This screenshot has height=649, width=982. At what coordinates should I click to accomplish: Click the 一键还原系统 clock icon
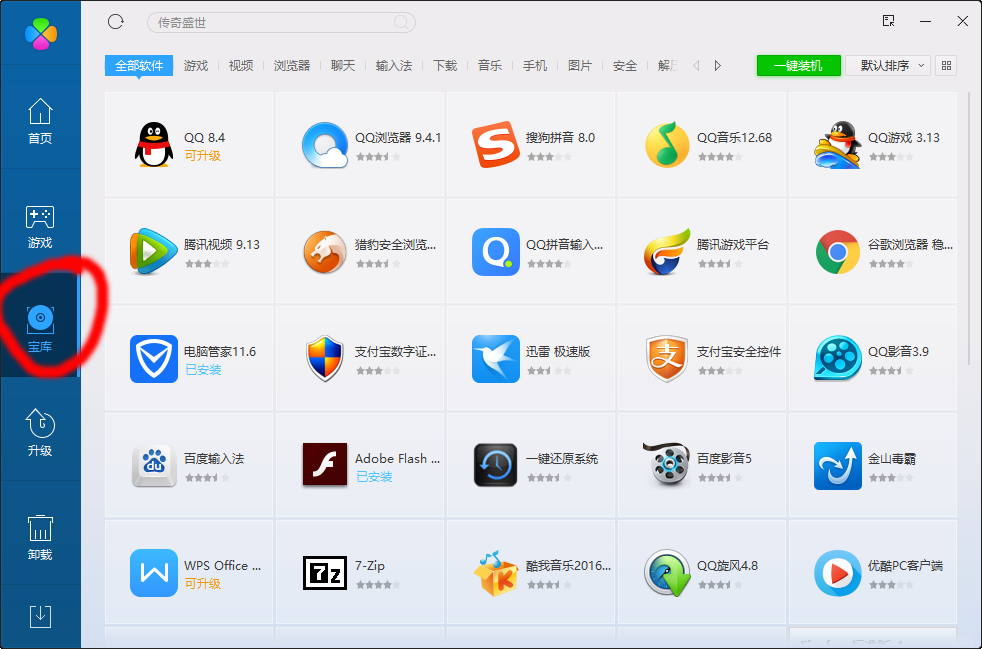point(495,465)
